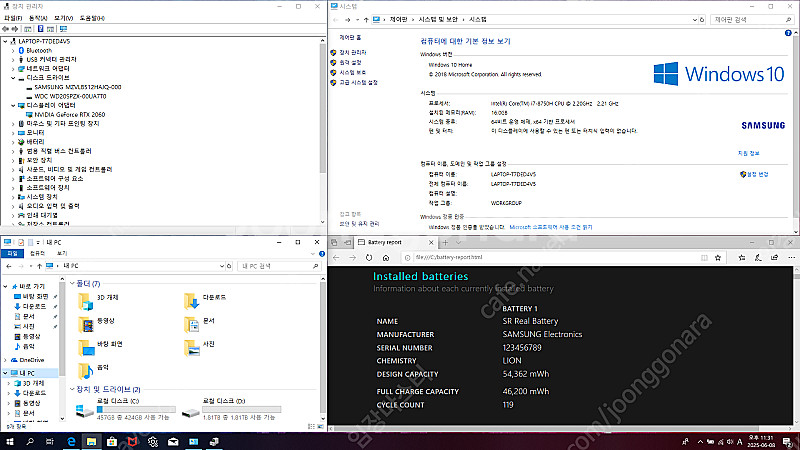This screenshot has width=800, height=450.
Task: Go back in File Explorer 내 PC
Action: pyautogui.click(x=9, y=266)
